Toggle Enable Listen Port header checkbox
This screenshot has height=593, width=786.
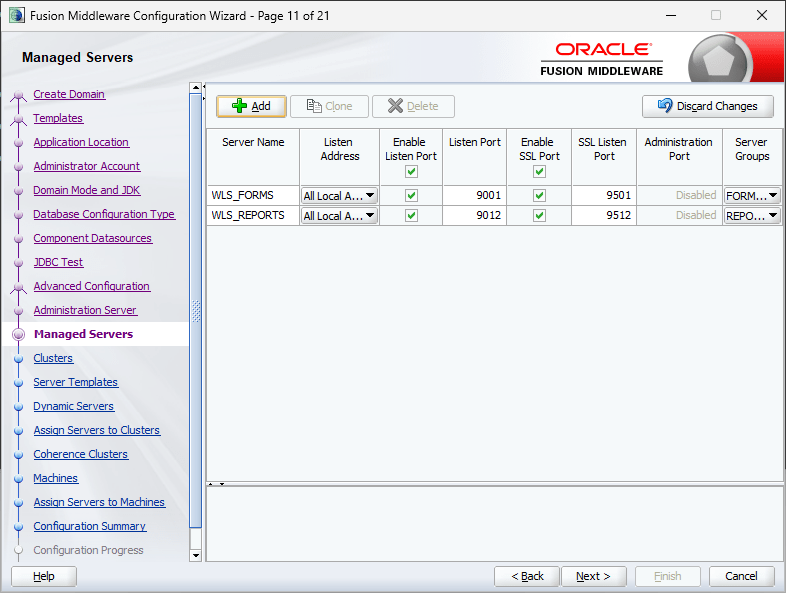(x=412, y=172)
